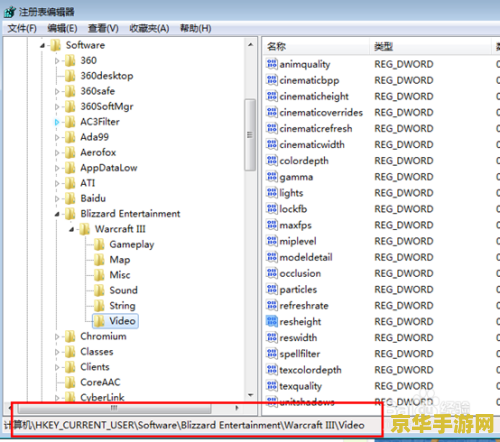Click REG_DWORD type in gamma row
The height and width of the screenshot is (442, 500).
(x=404, y=177)
